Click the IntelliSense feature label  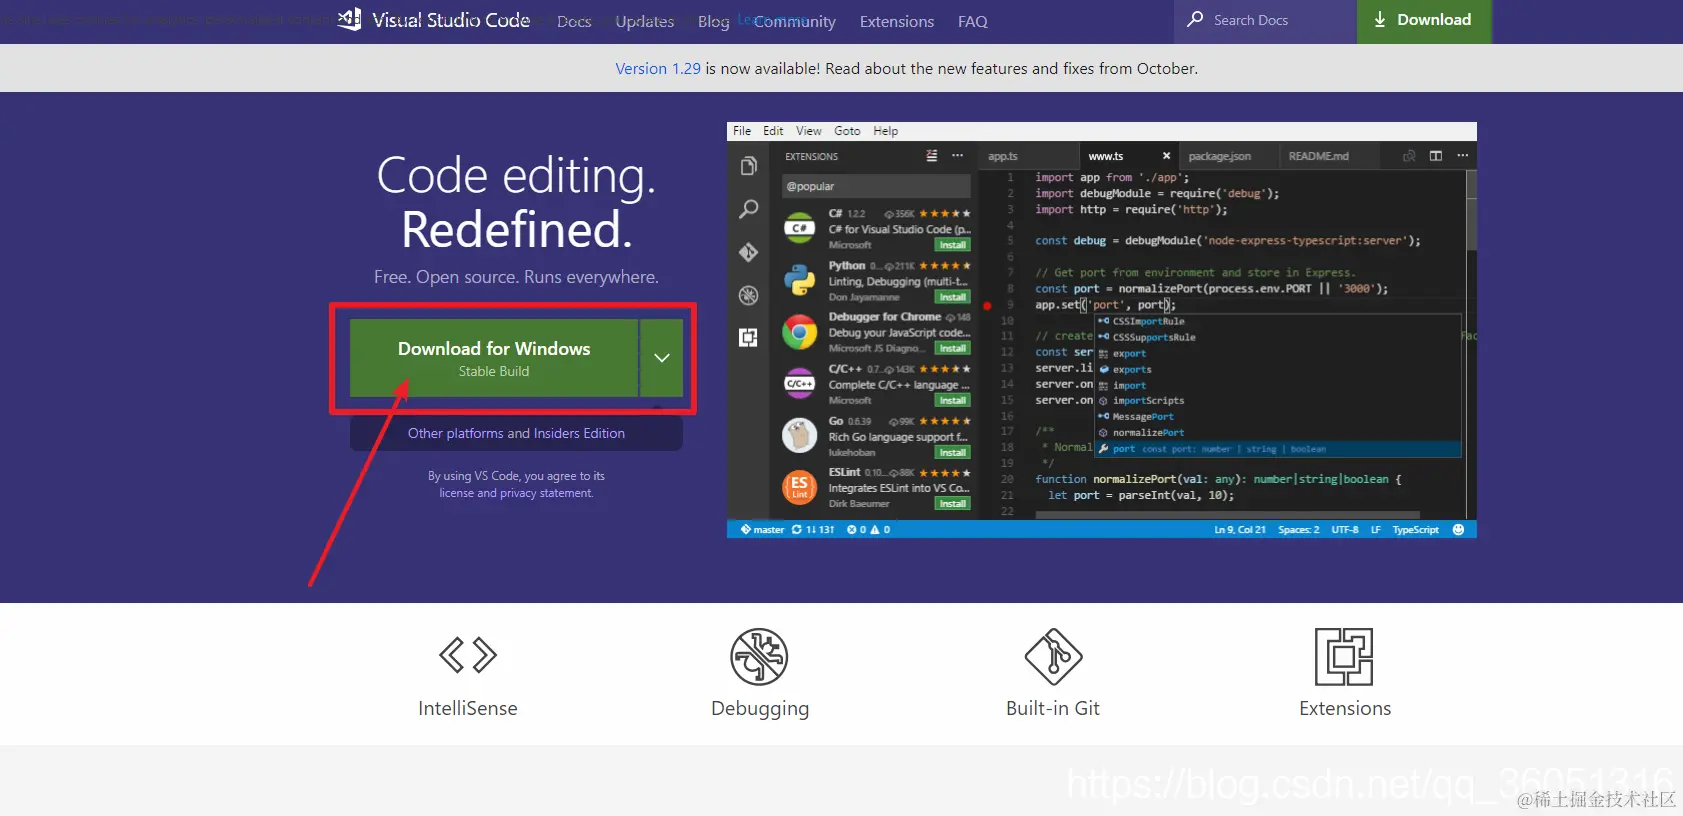(468, 708)
